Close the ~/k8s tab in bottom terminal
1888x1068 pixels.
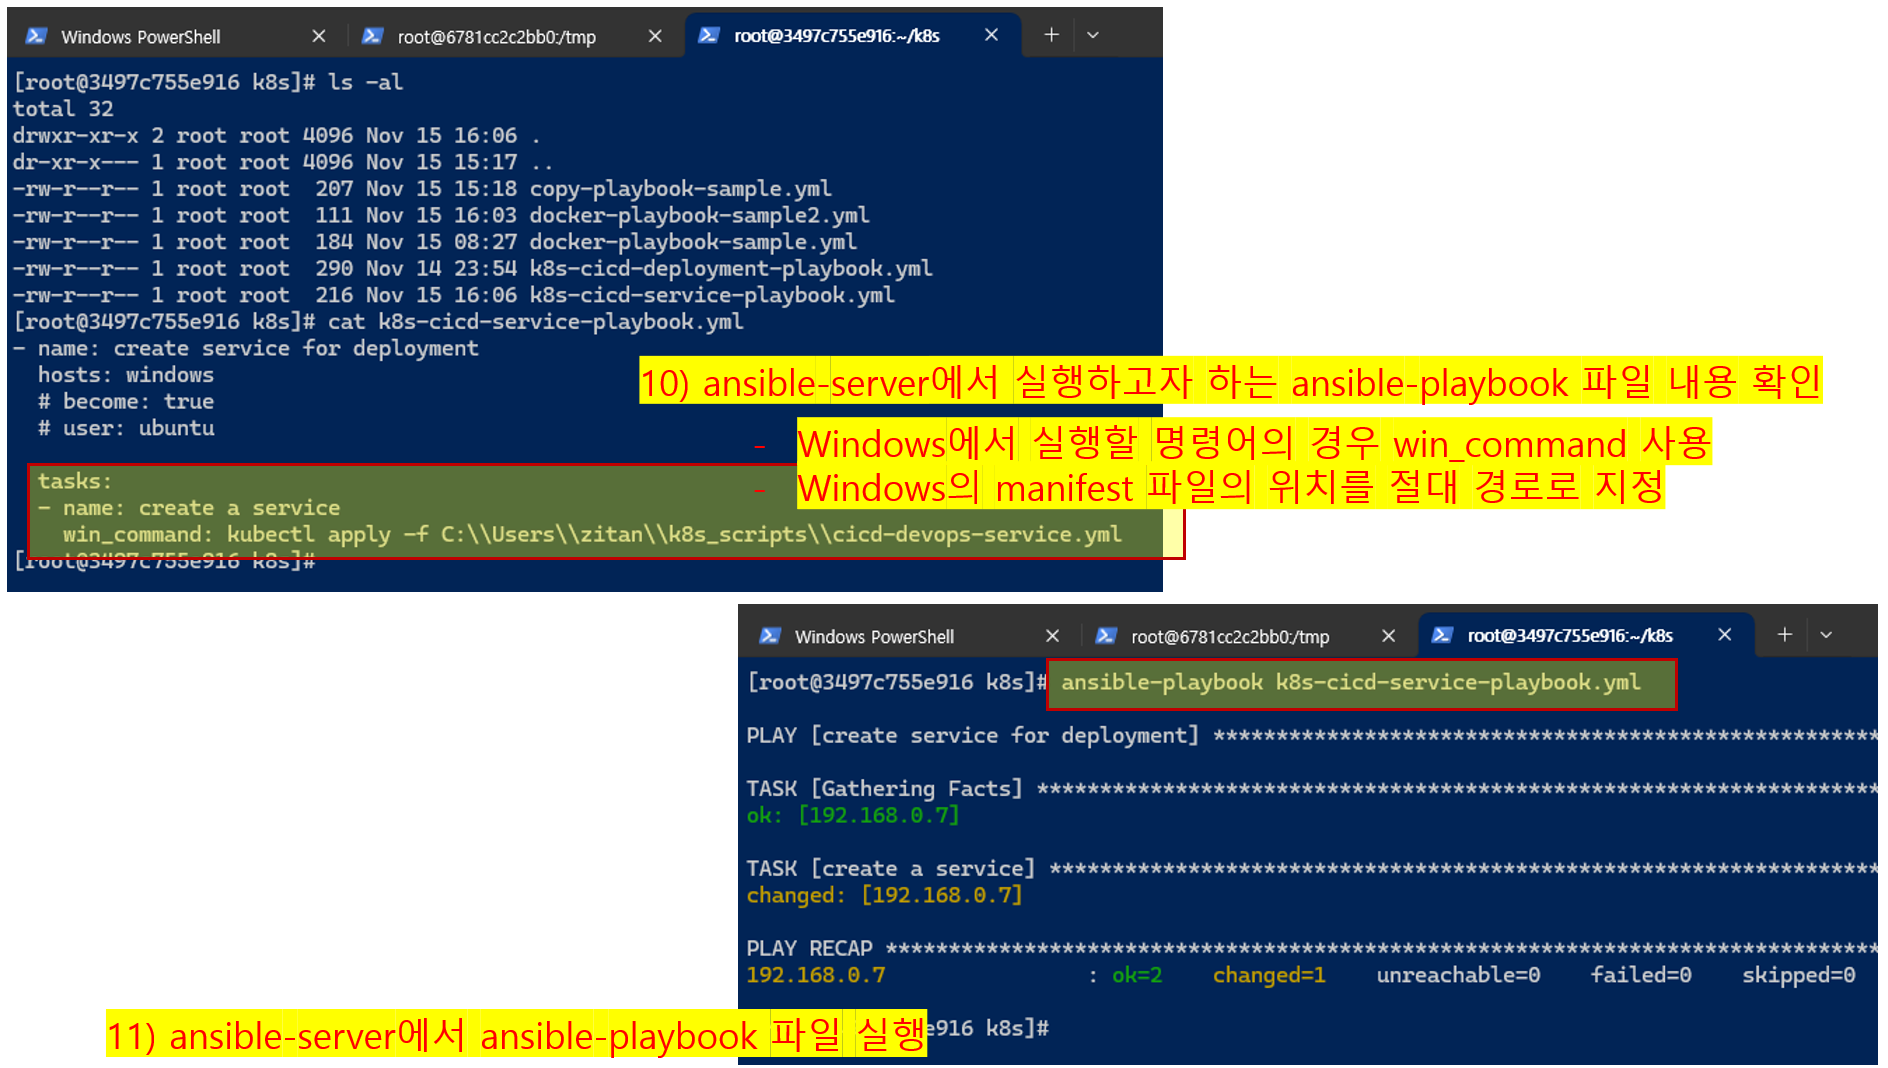1724,635
